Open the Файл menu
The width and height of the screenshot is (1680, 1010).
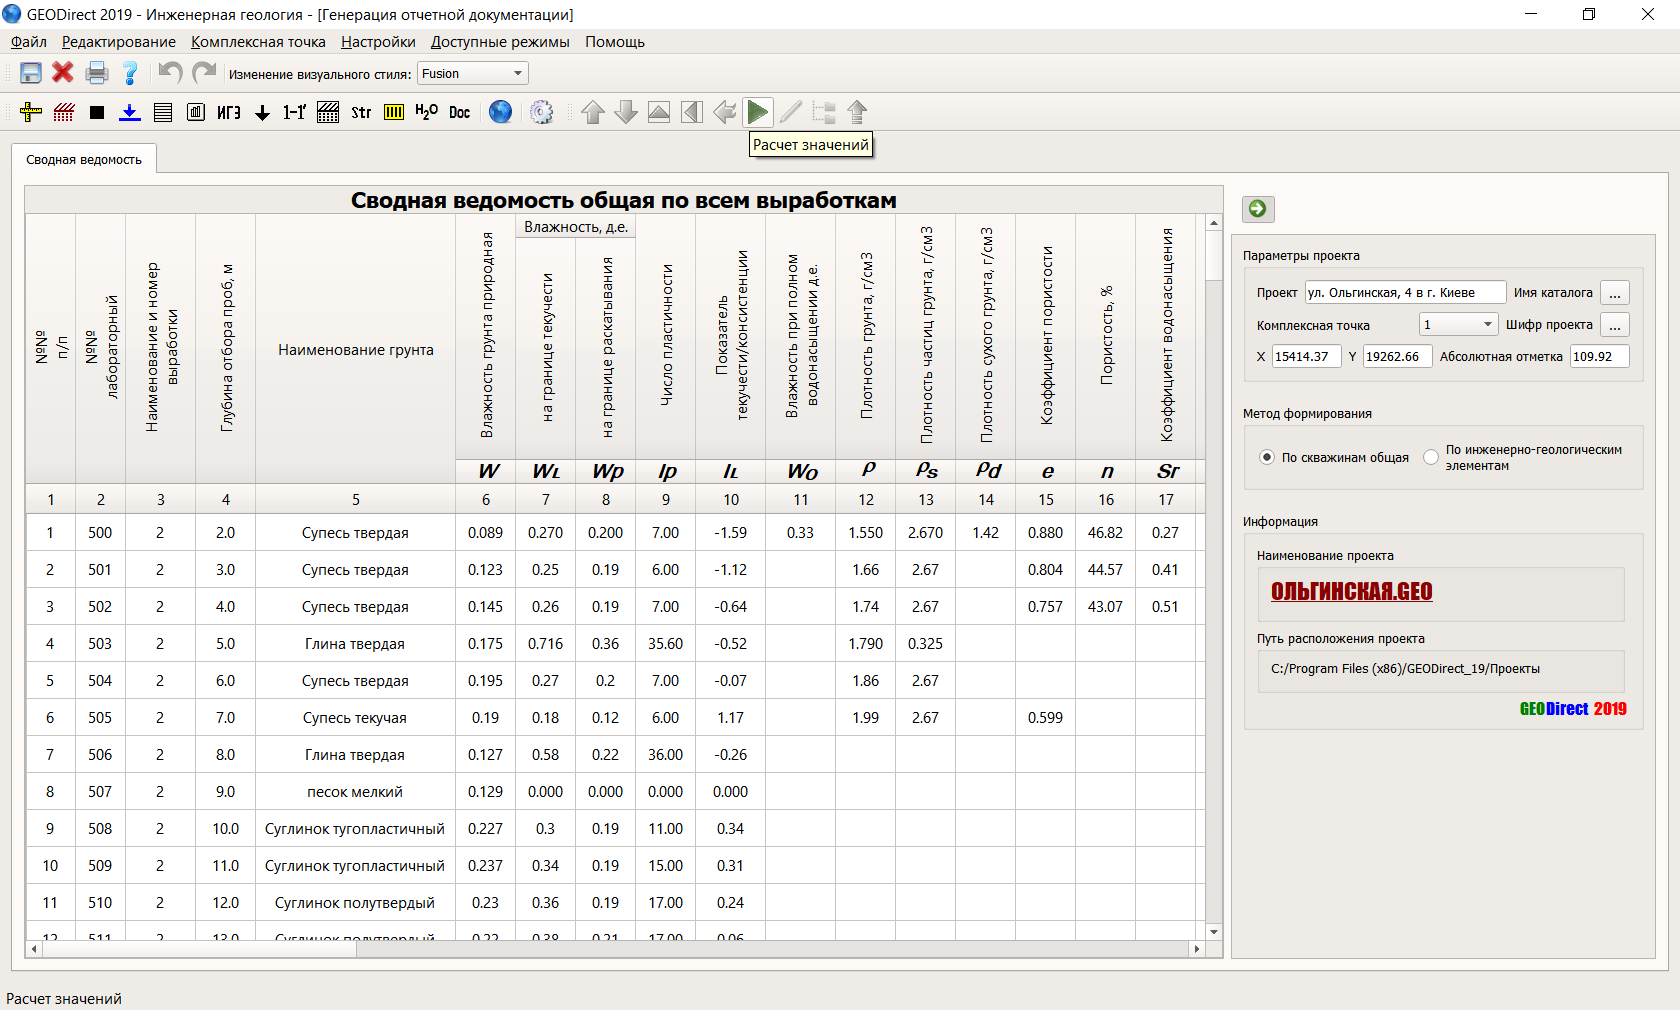[x=29, y=42]
